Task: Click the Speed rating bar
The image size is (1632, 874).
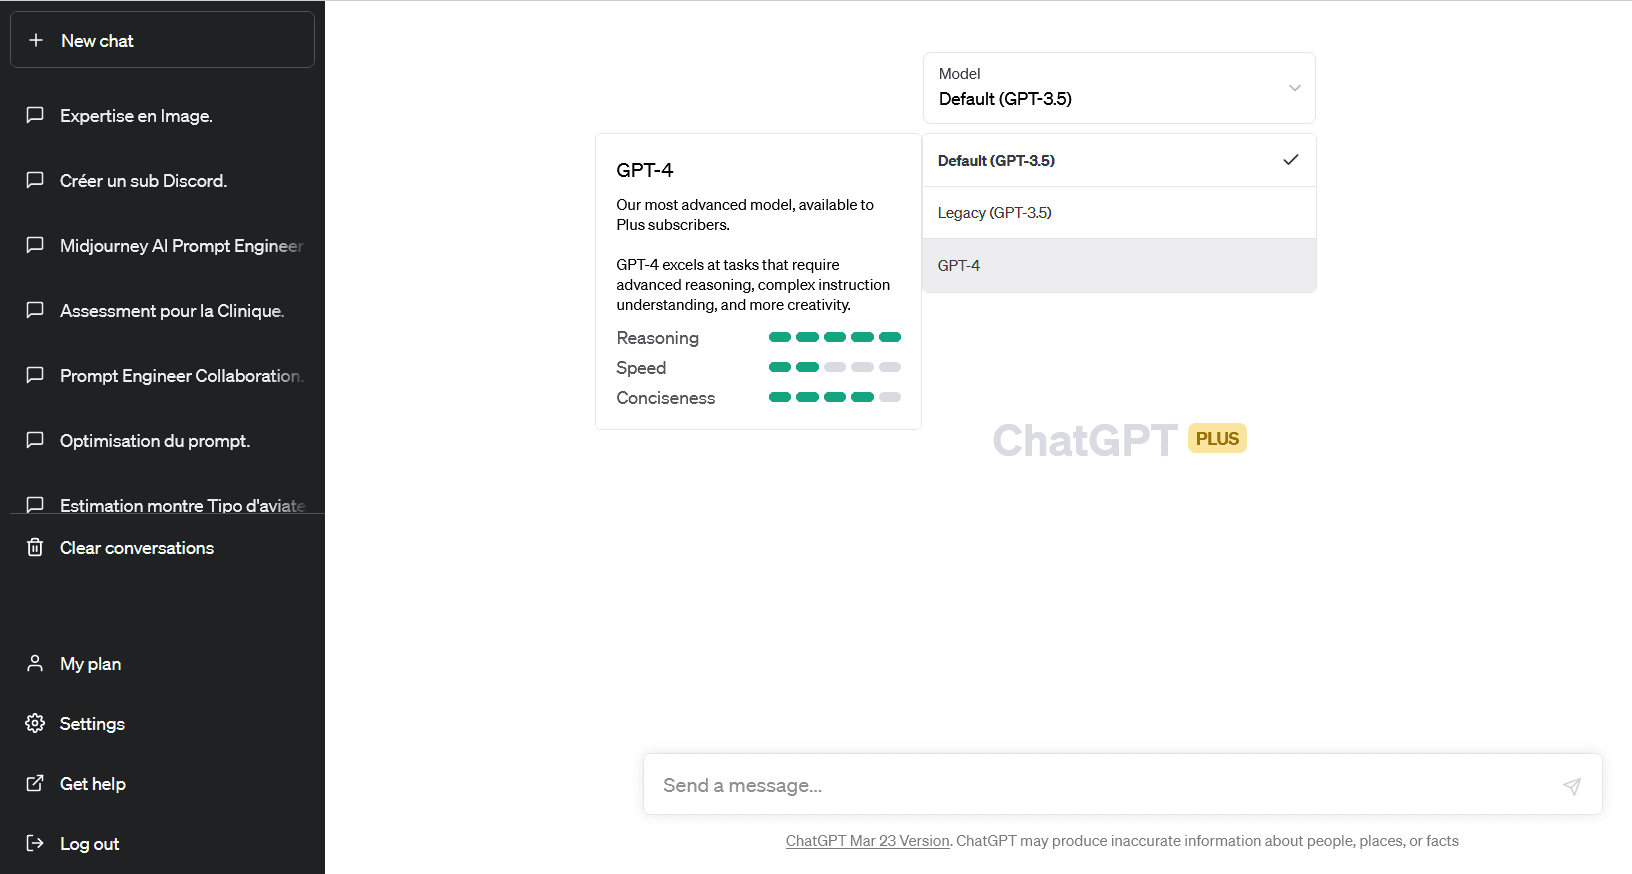Action: pyautogui.click(x=835, y=367)
